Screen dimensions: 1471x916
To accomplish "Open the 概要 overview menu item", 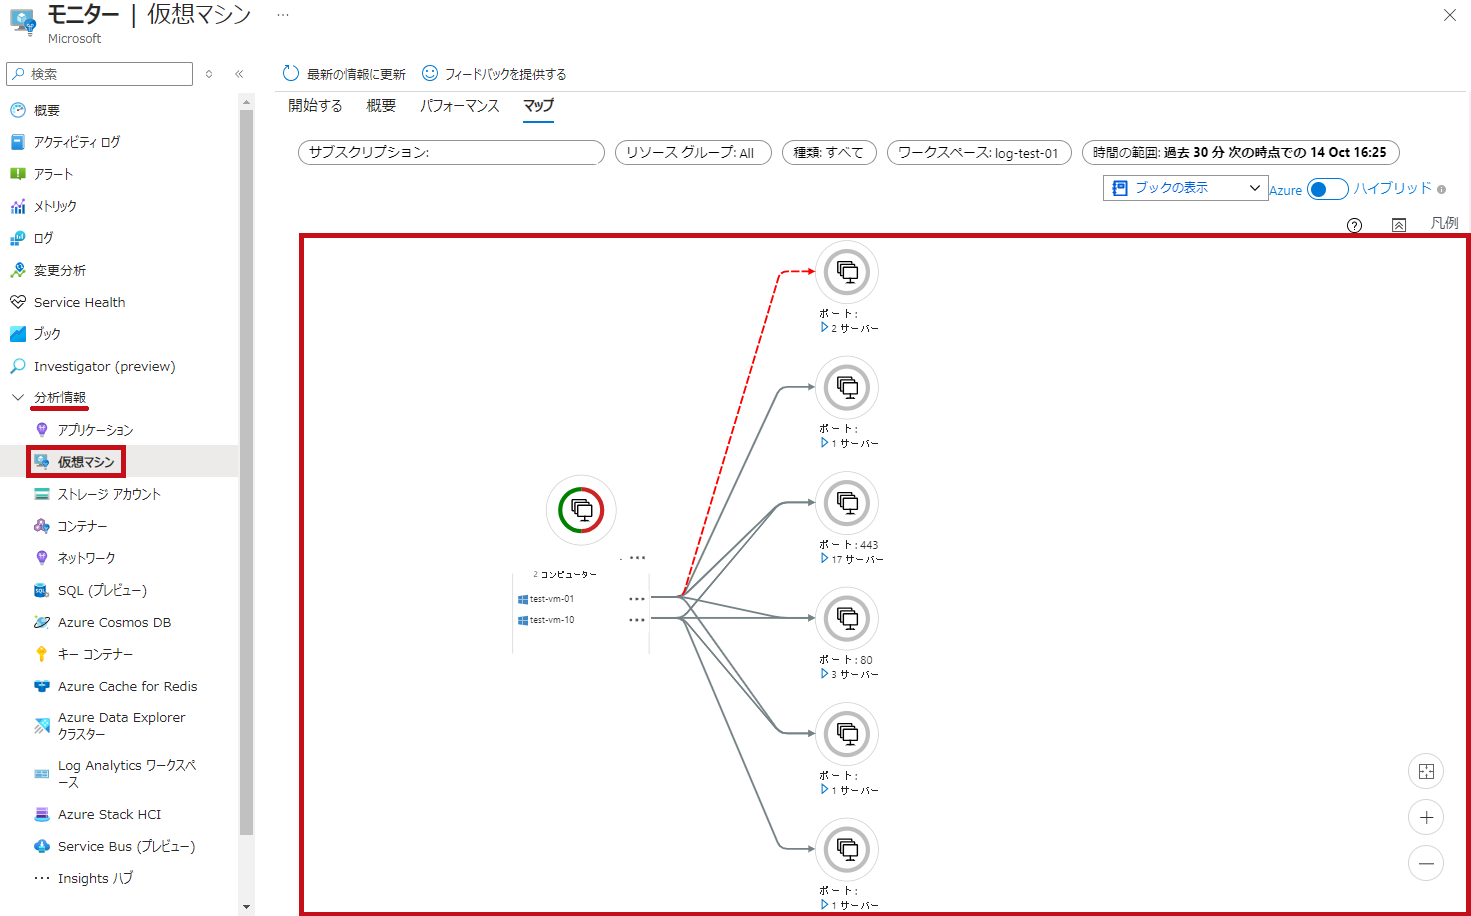I will pos(47,110).
